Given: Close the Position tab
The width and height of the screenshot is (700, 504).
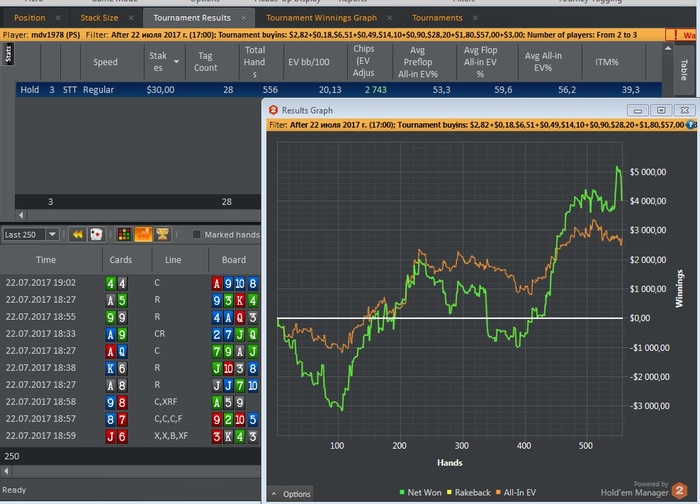Looking at the screenshot, I should 58,18.
